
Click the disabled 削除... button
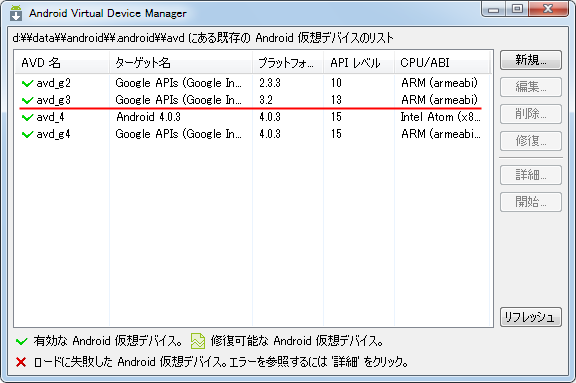click(530, 114)
